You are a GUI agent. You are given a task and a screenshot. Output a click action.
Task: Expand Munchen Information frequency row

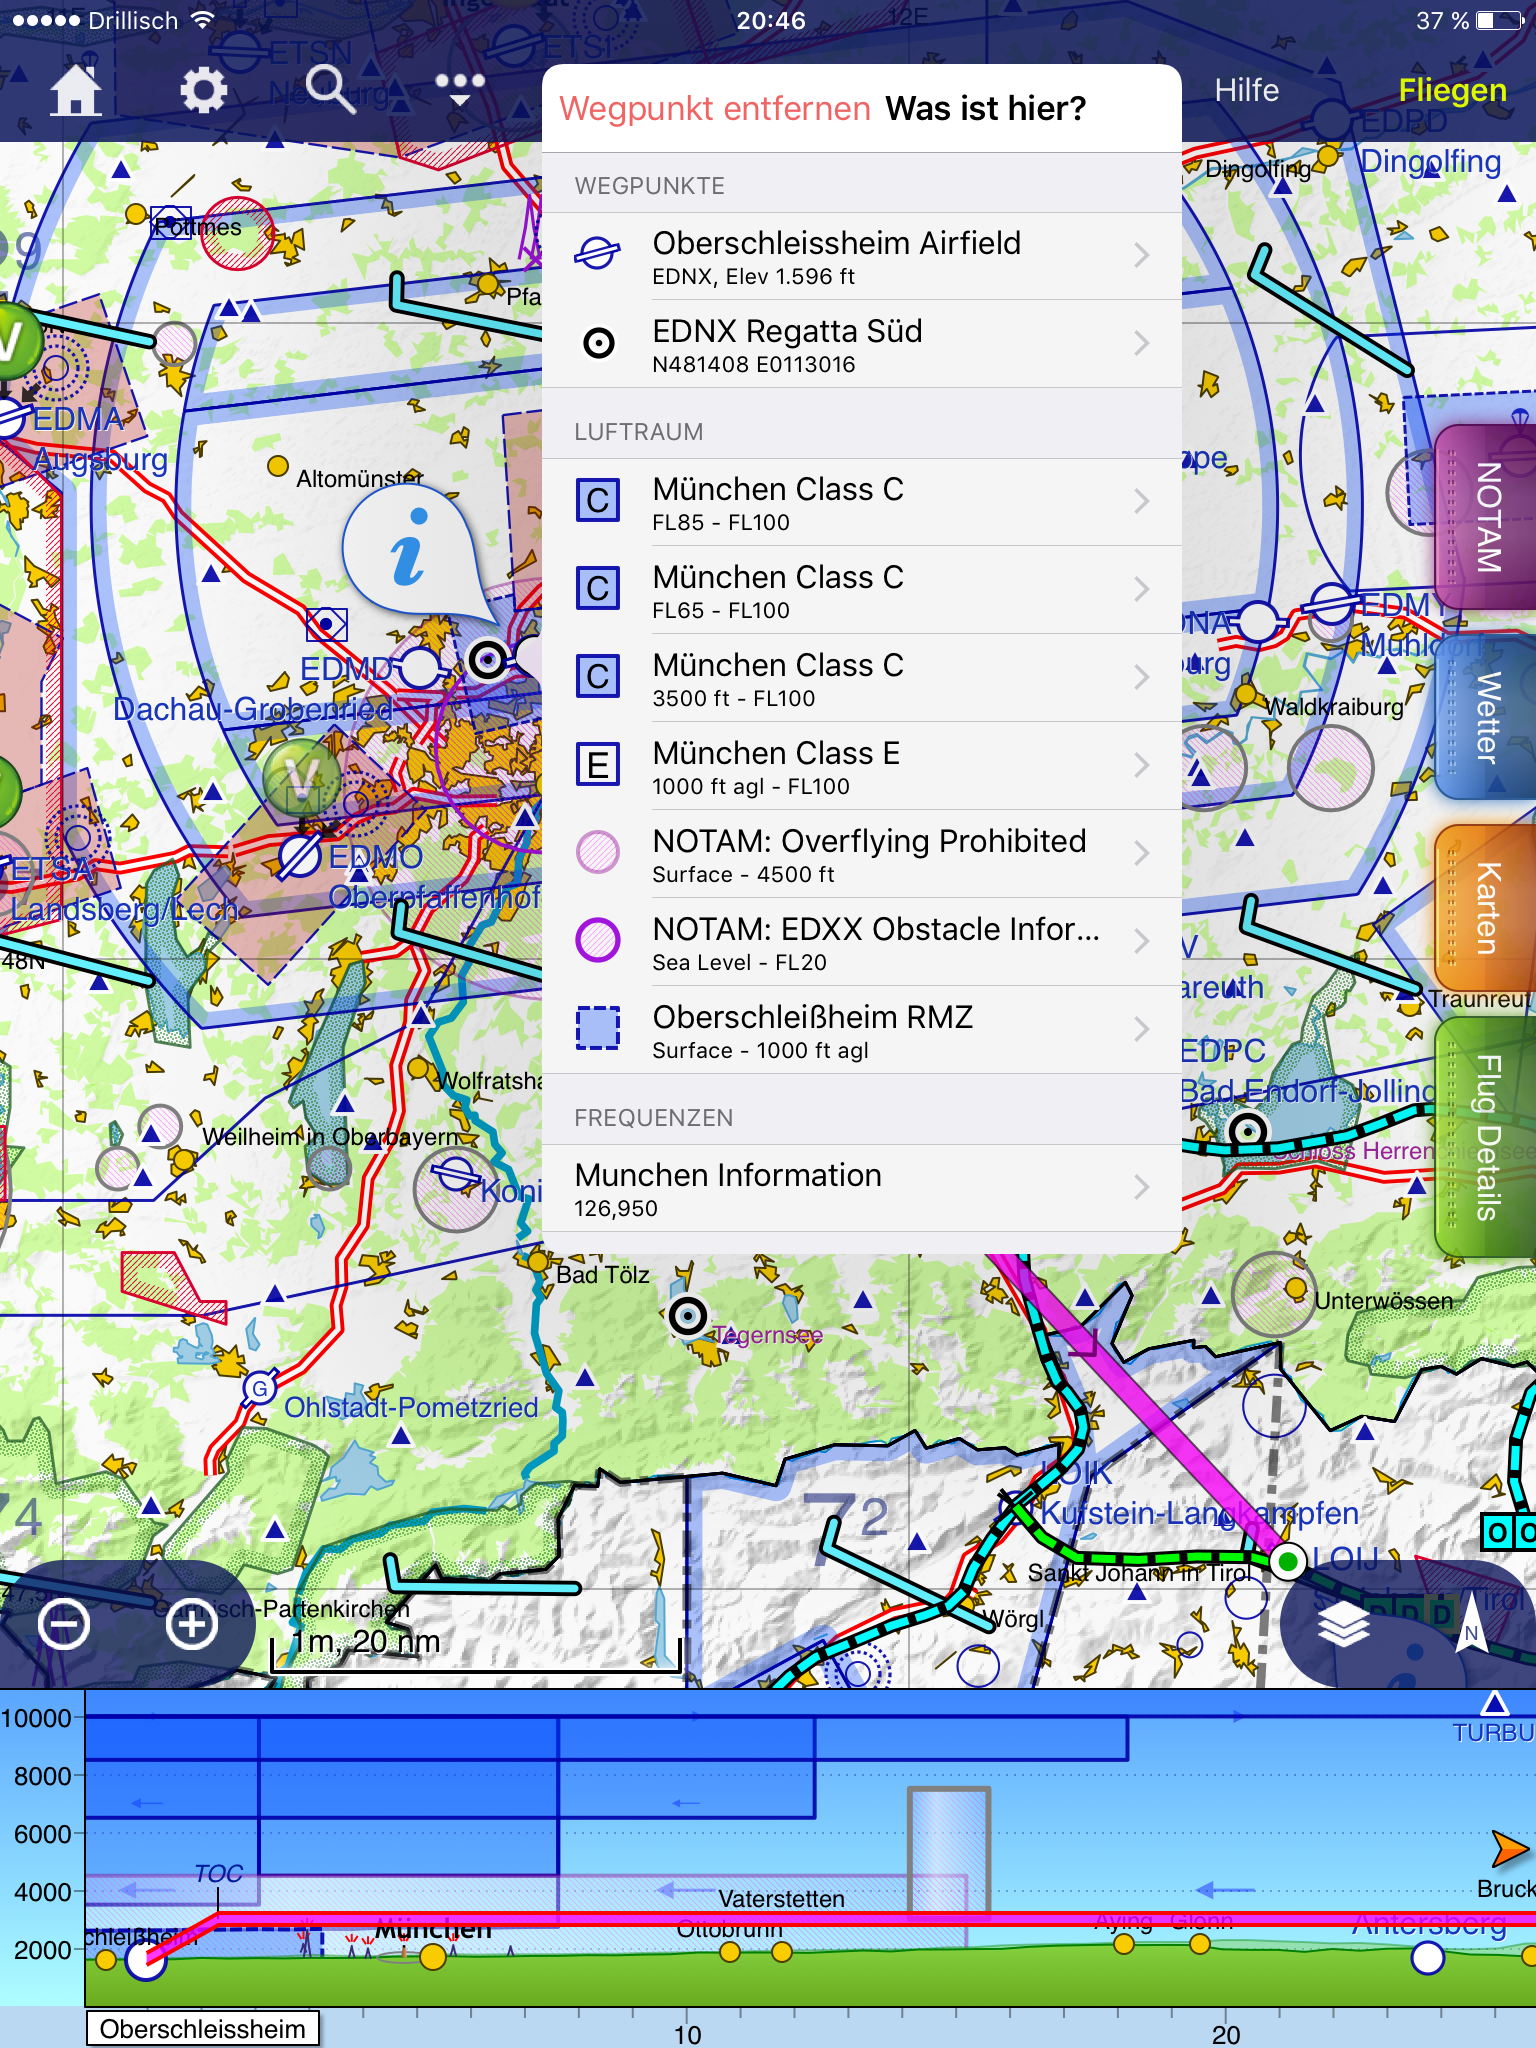coord(860,1188)
